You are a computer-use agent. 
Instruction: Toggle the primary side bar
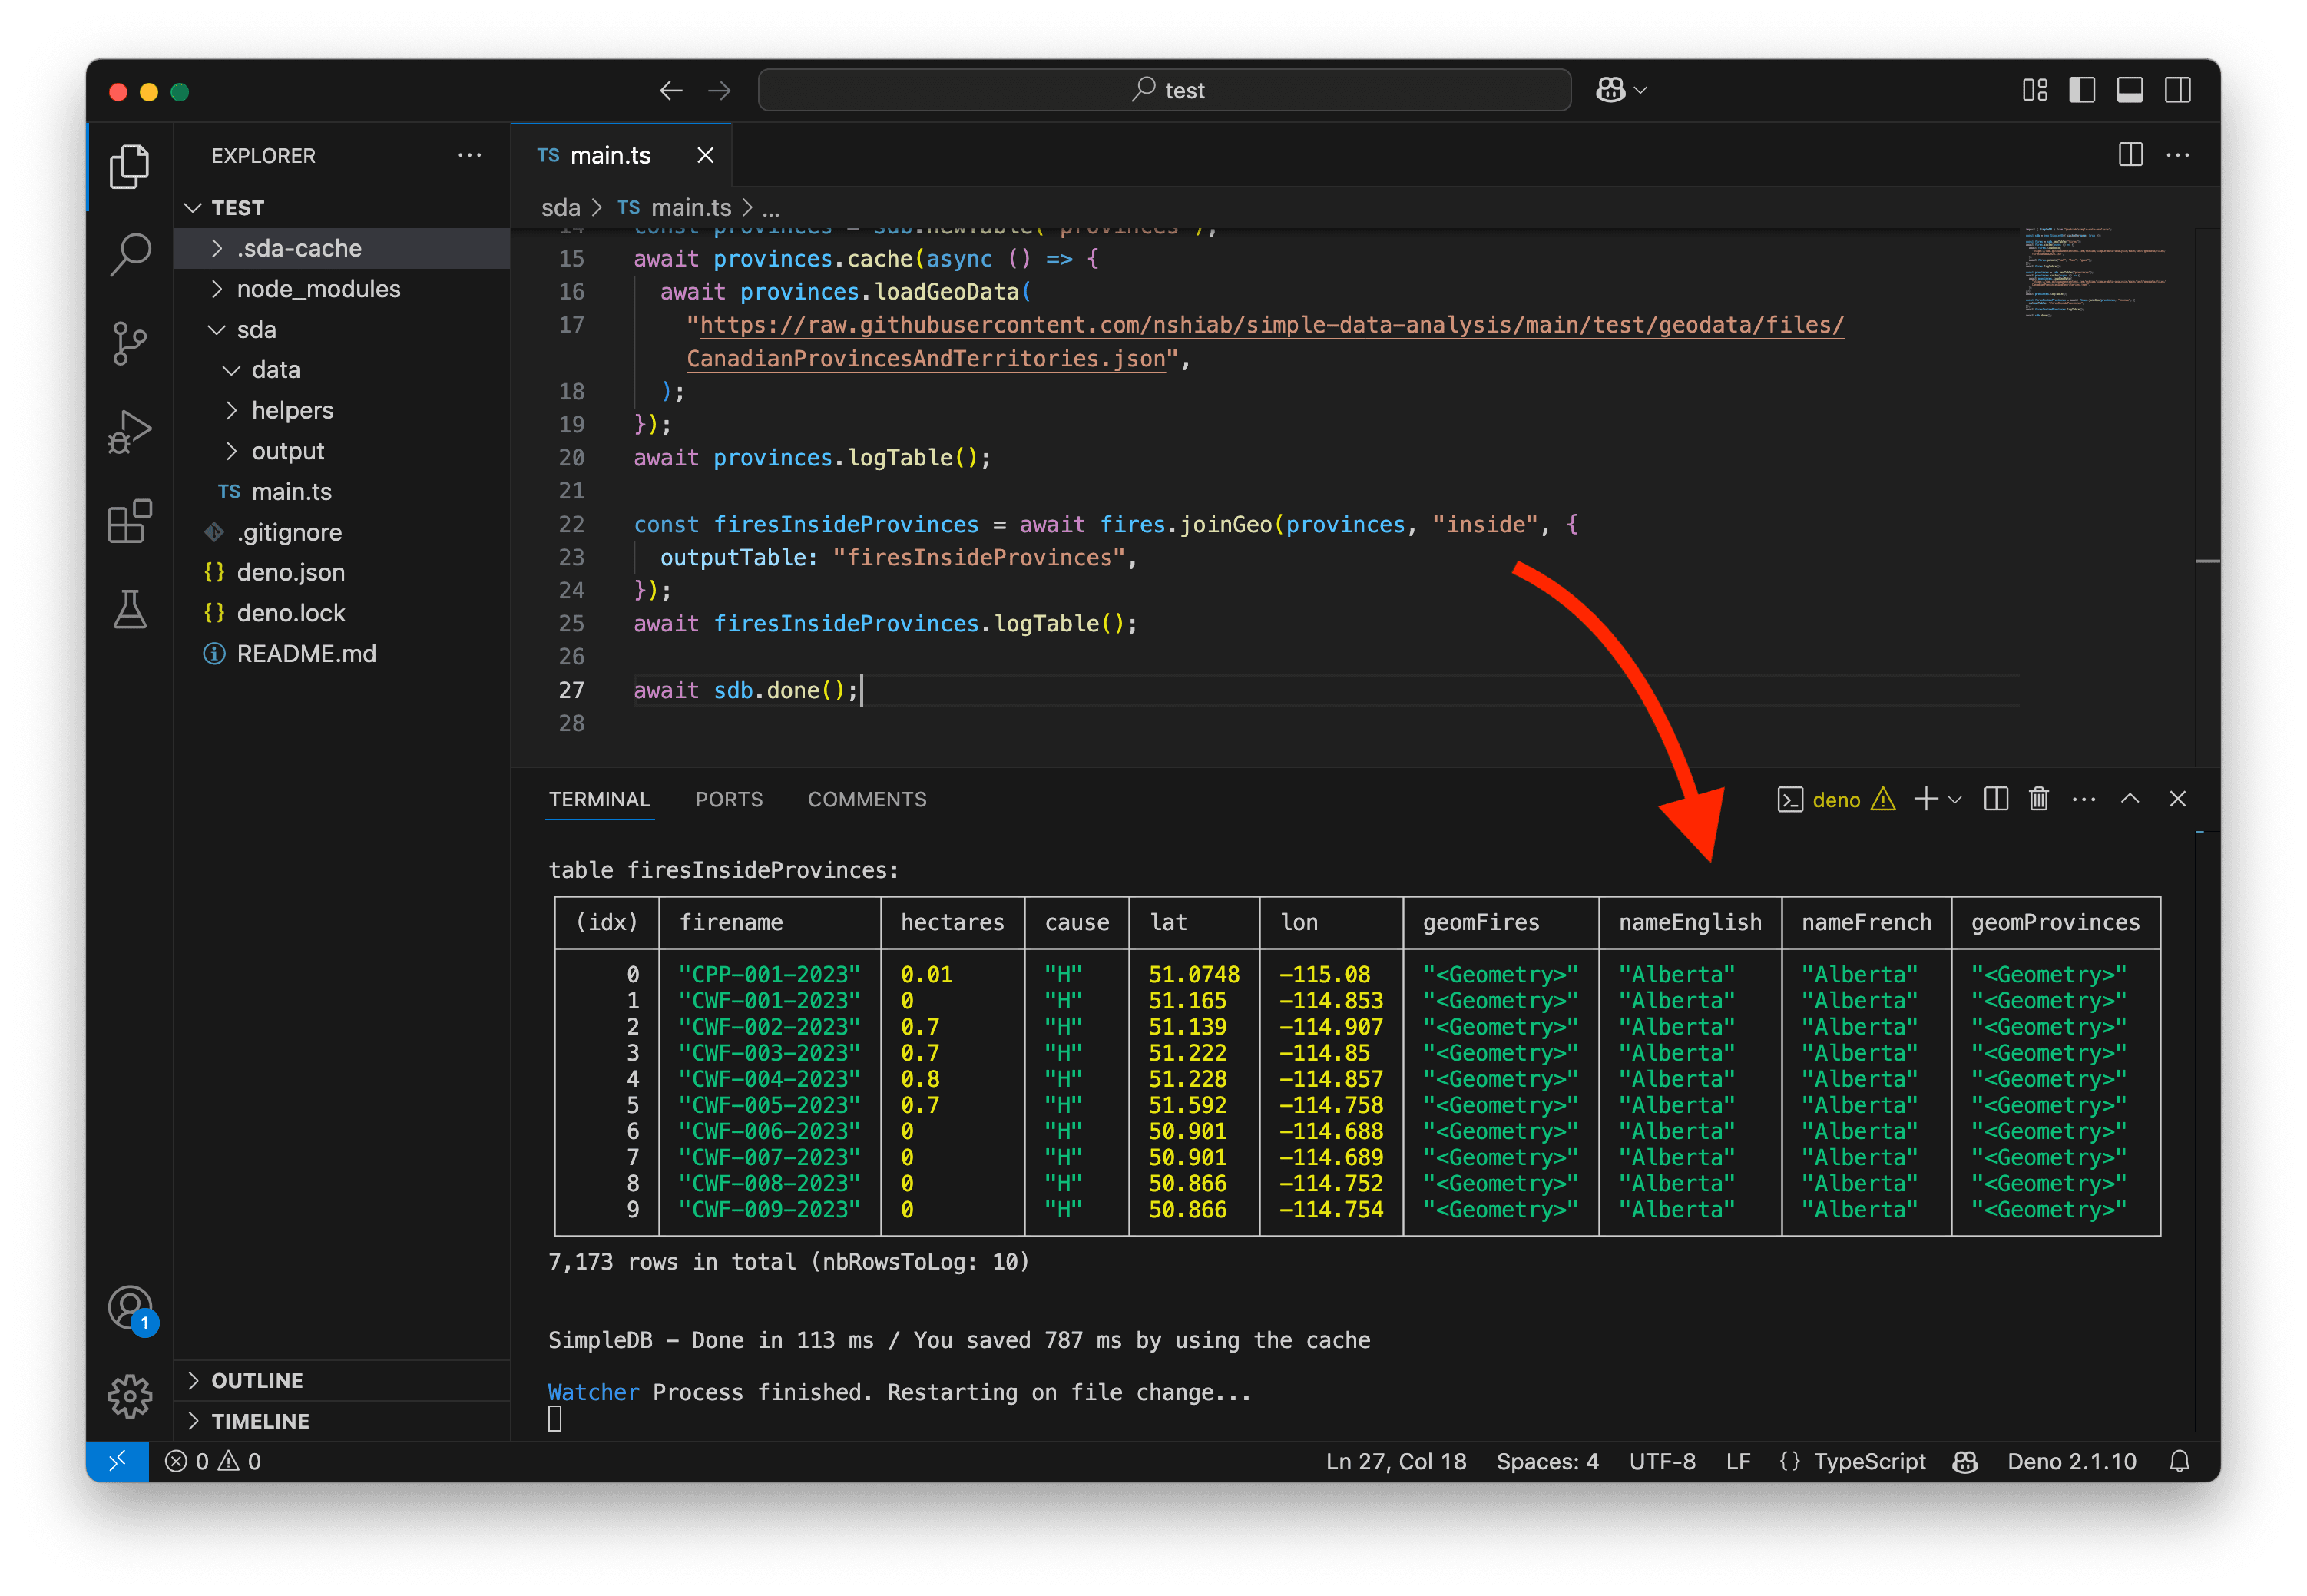[2082, 91]
